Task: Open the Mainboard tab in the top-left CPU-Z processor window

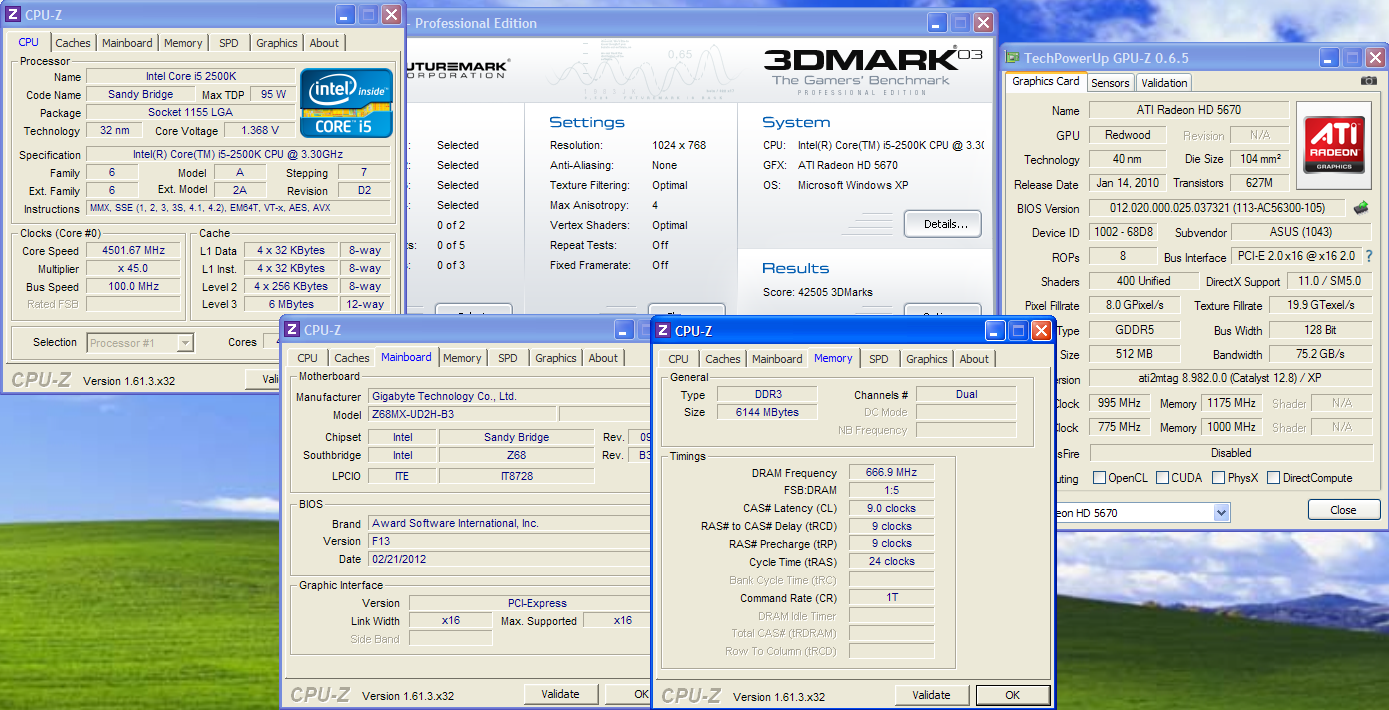Action: [x=127, y=43]
